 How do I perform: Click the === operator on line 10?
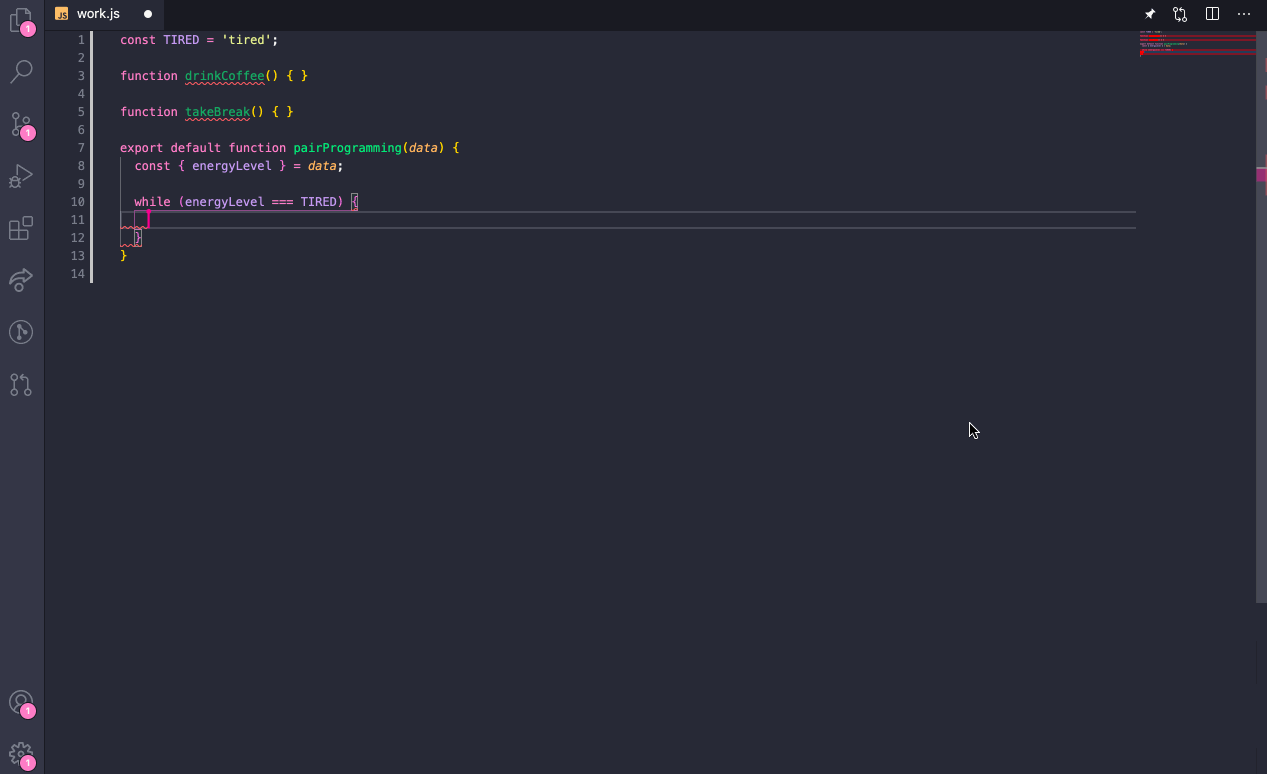tap(282, 202)
